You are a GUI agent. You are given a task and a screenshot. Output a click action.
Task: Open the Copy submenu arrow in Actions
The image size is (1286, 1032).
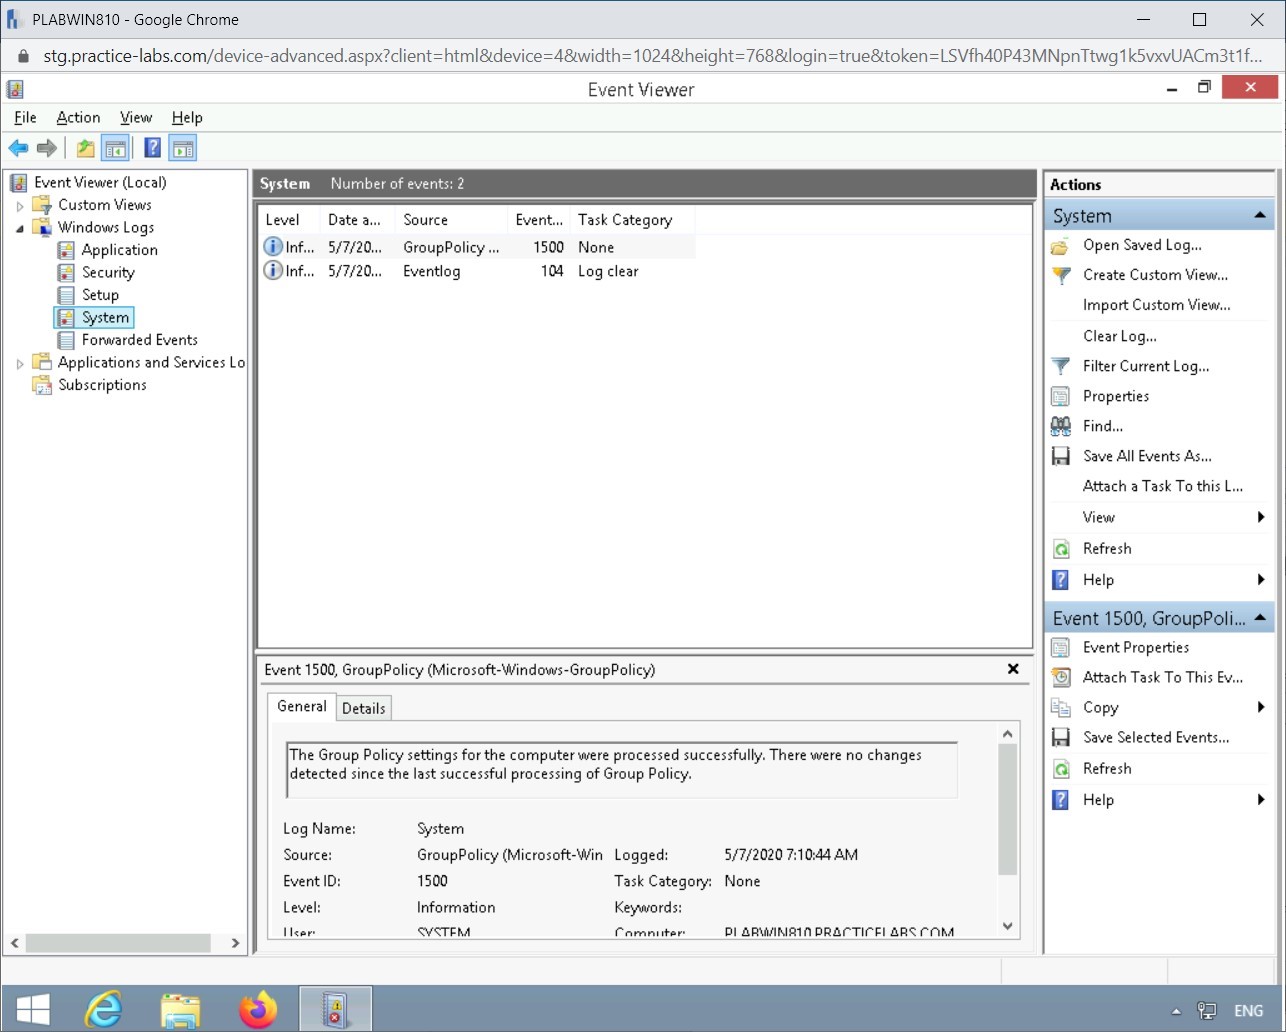point(1260,707)
